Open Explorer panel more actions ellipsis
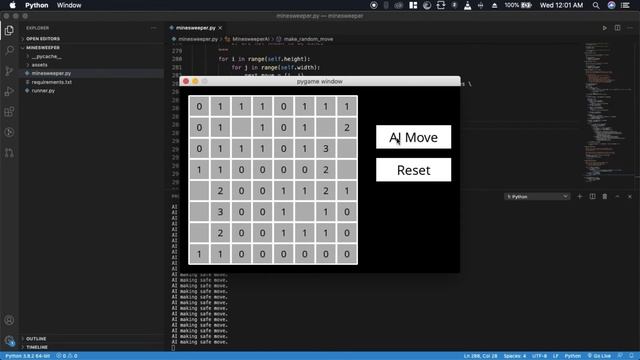The image size is (640, 360). pyautogui.click(x=154, y=28)
